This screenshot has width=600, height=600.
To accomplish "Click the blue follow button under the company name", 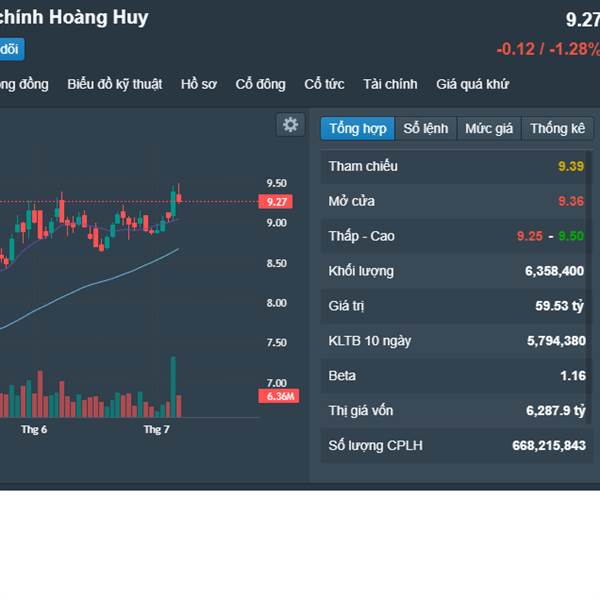I will [x=10, y=49].
